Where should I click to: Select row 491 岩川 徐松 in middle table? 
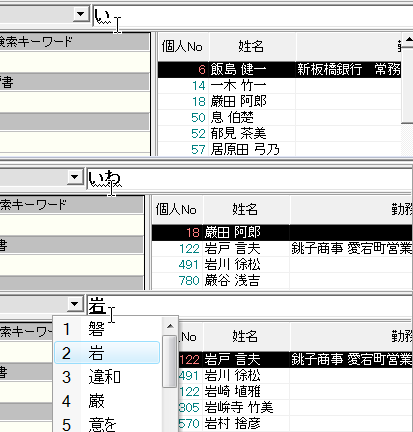click(x=282, y=265)
